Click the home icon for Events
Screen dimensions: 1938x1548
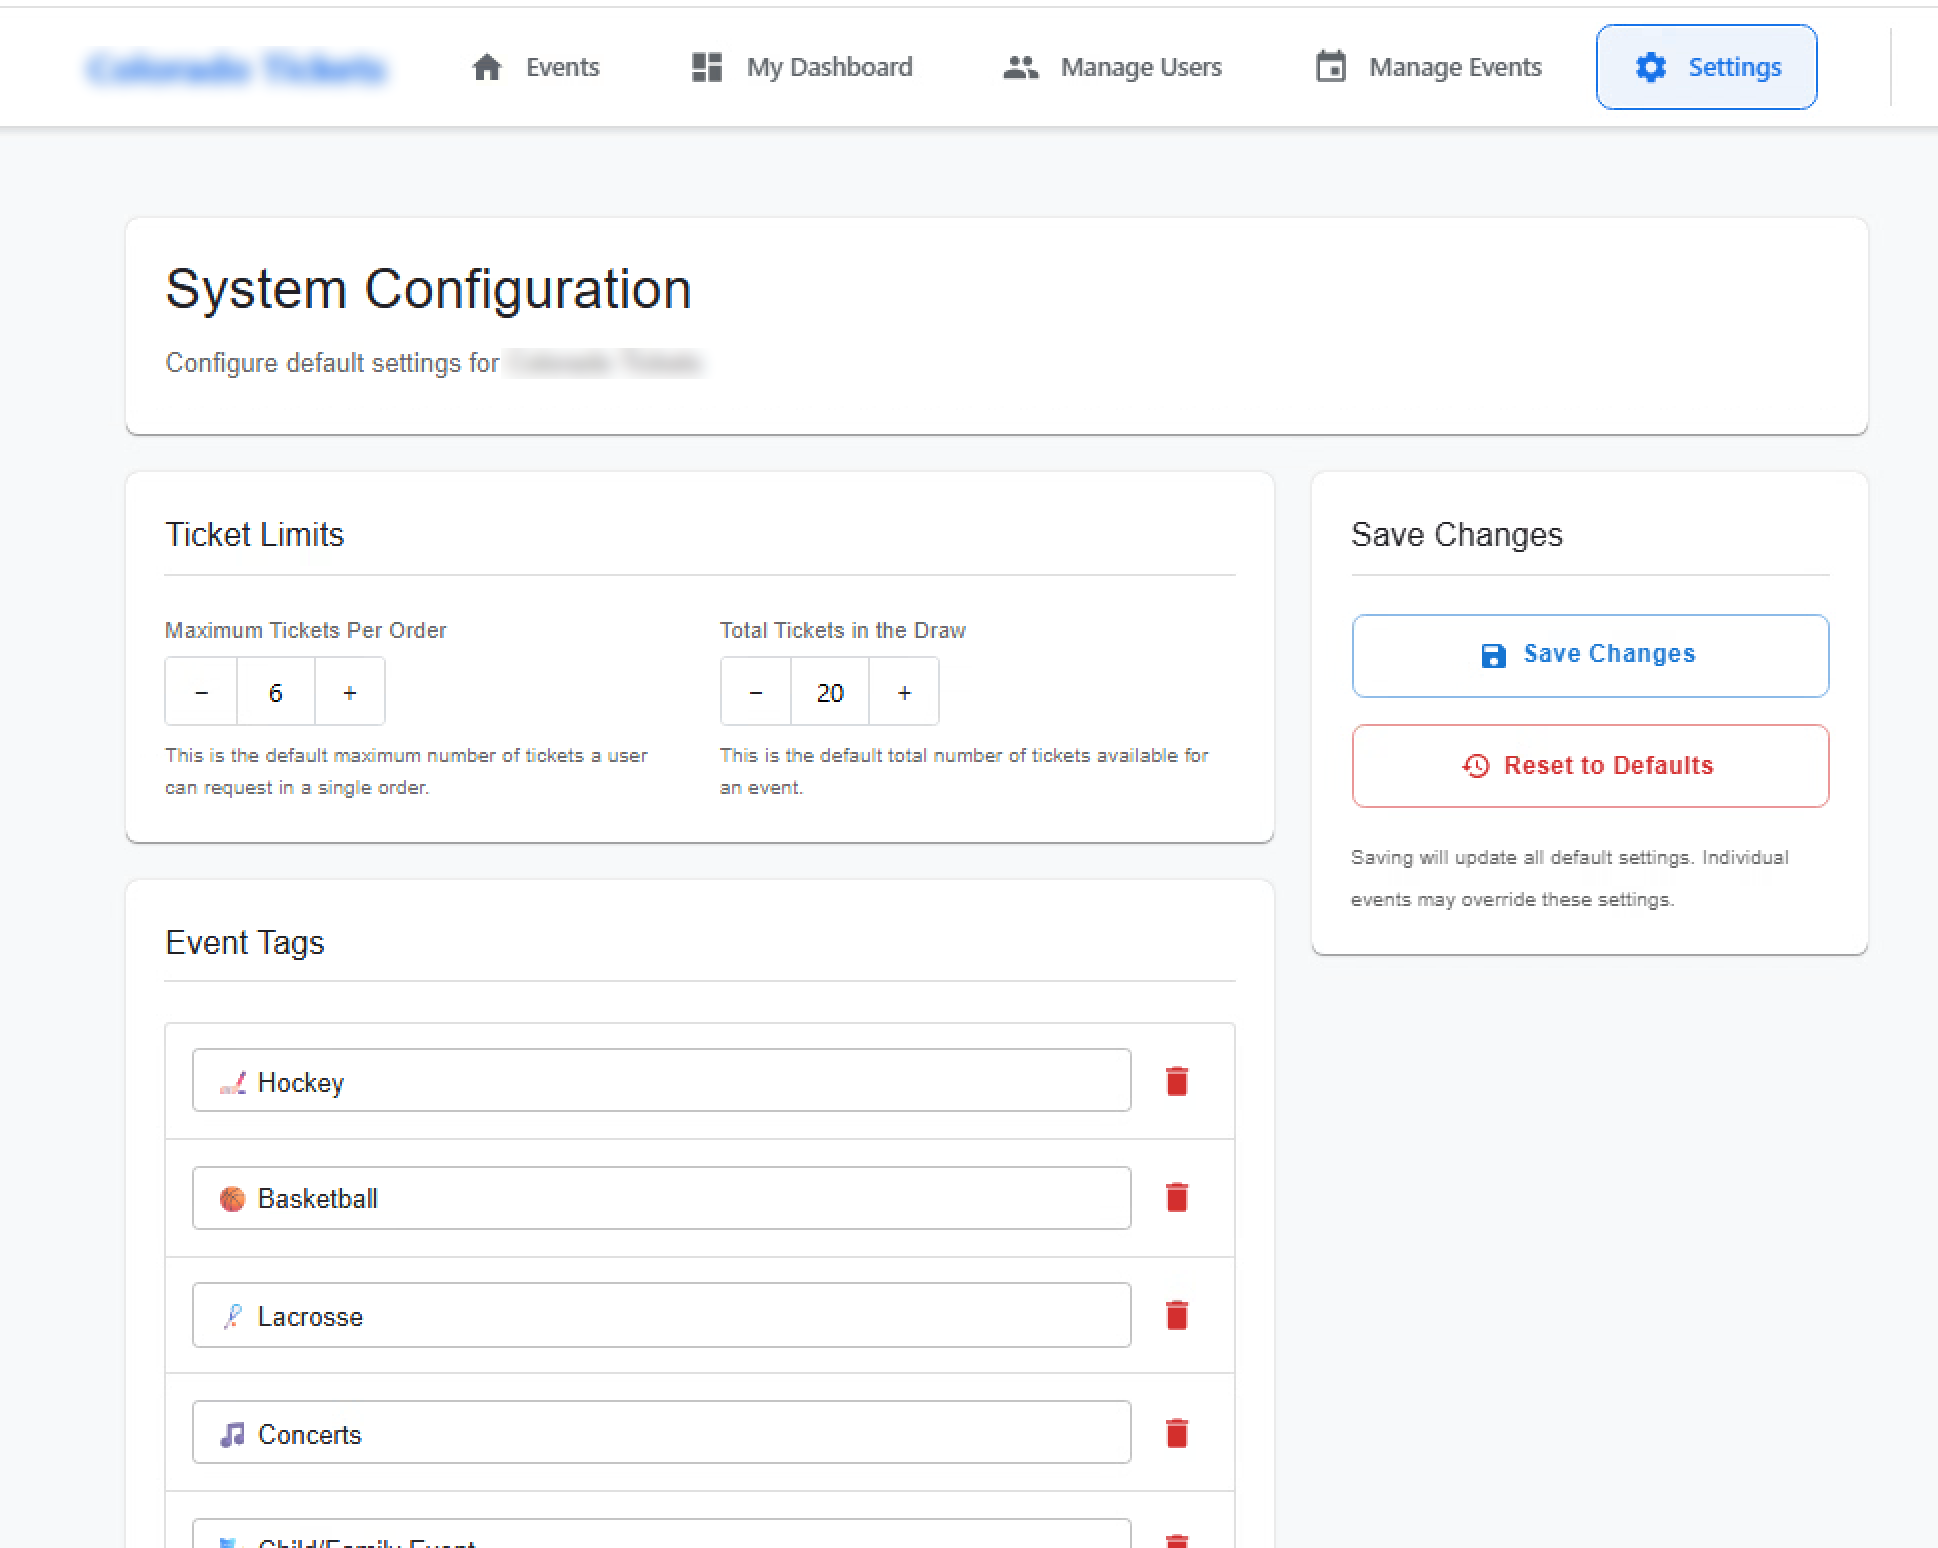pos(487,67)
